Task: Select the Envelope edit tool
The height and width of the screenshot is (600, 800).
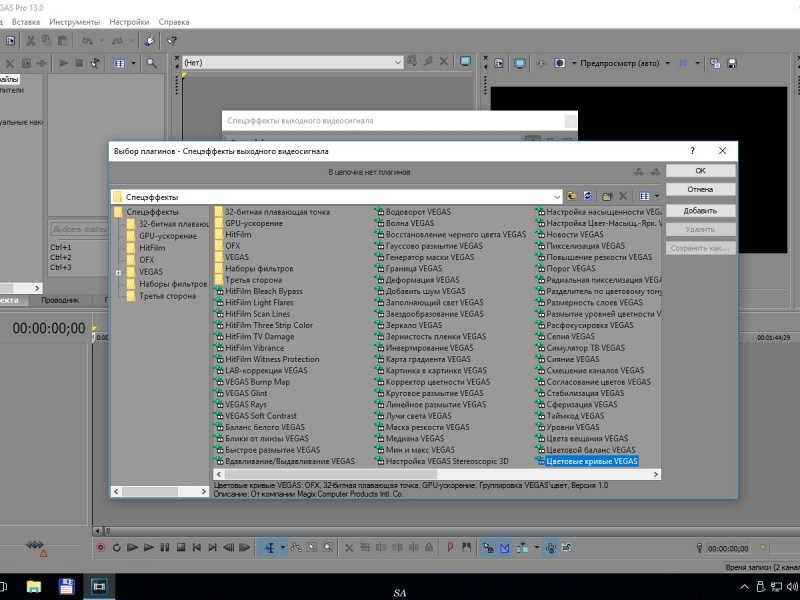Action: coord(295,547)
